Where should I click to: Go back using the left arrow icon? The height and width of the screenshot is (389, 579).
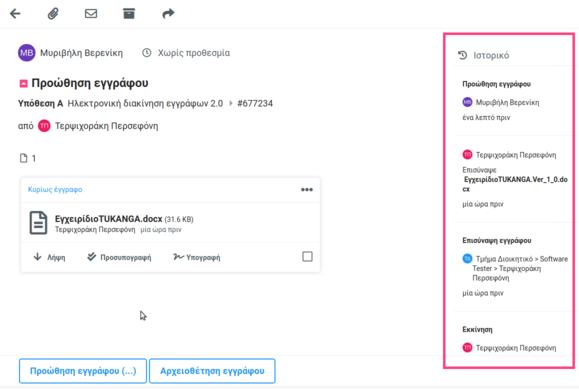coord(15,14)
